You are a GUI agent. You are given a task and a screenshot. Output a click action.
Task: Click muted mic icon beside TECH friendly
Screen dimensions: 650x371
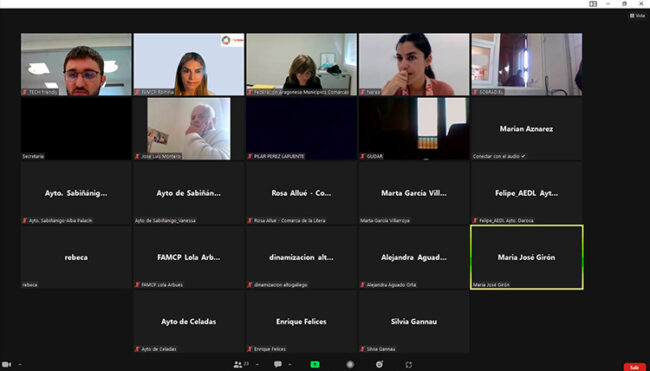(x=25, y=92)
